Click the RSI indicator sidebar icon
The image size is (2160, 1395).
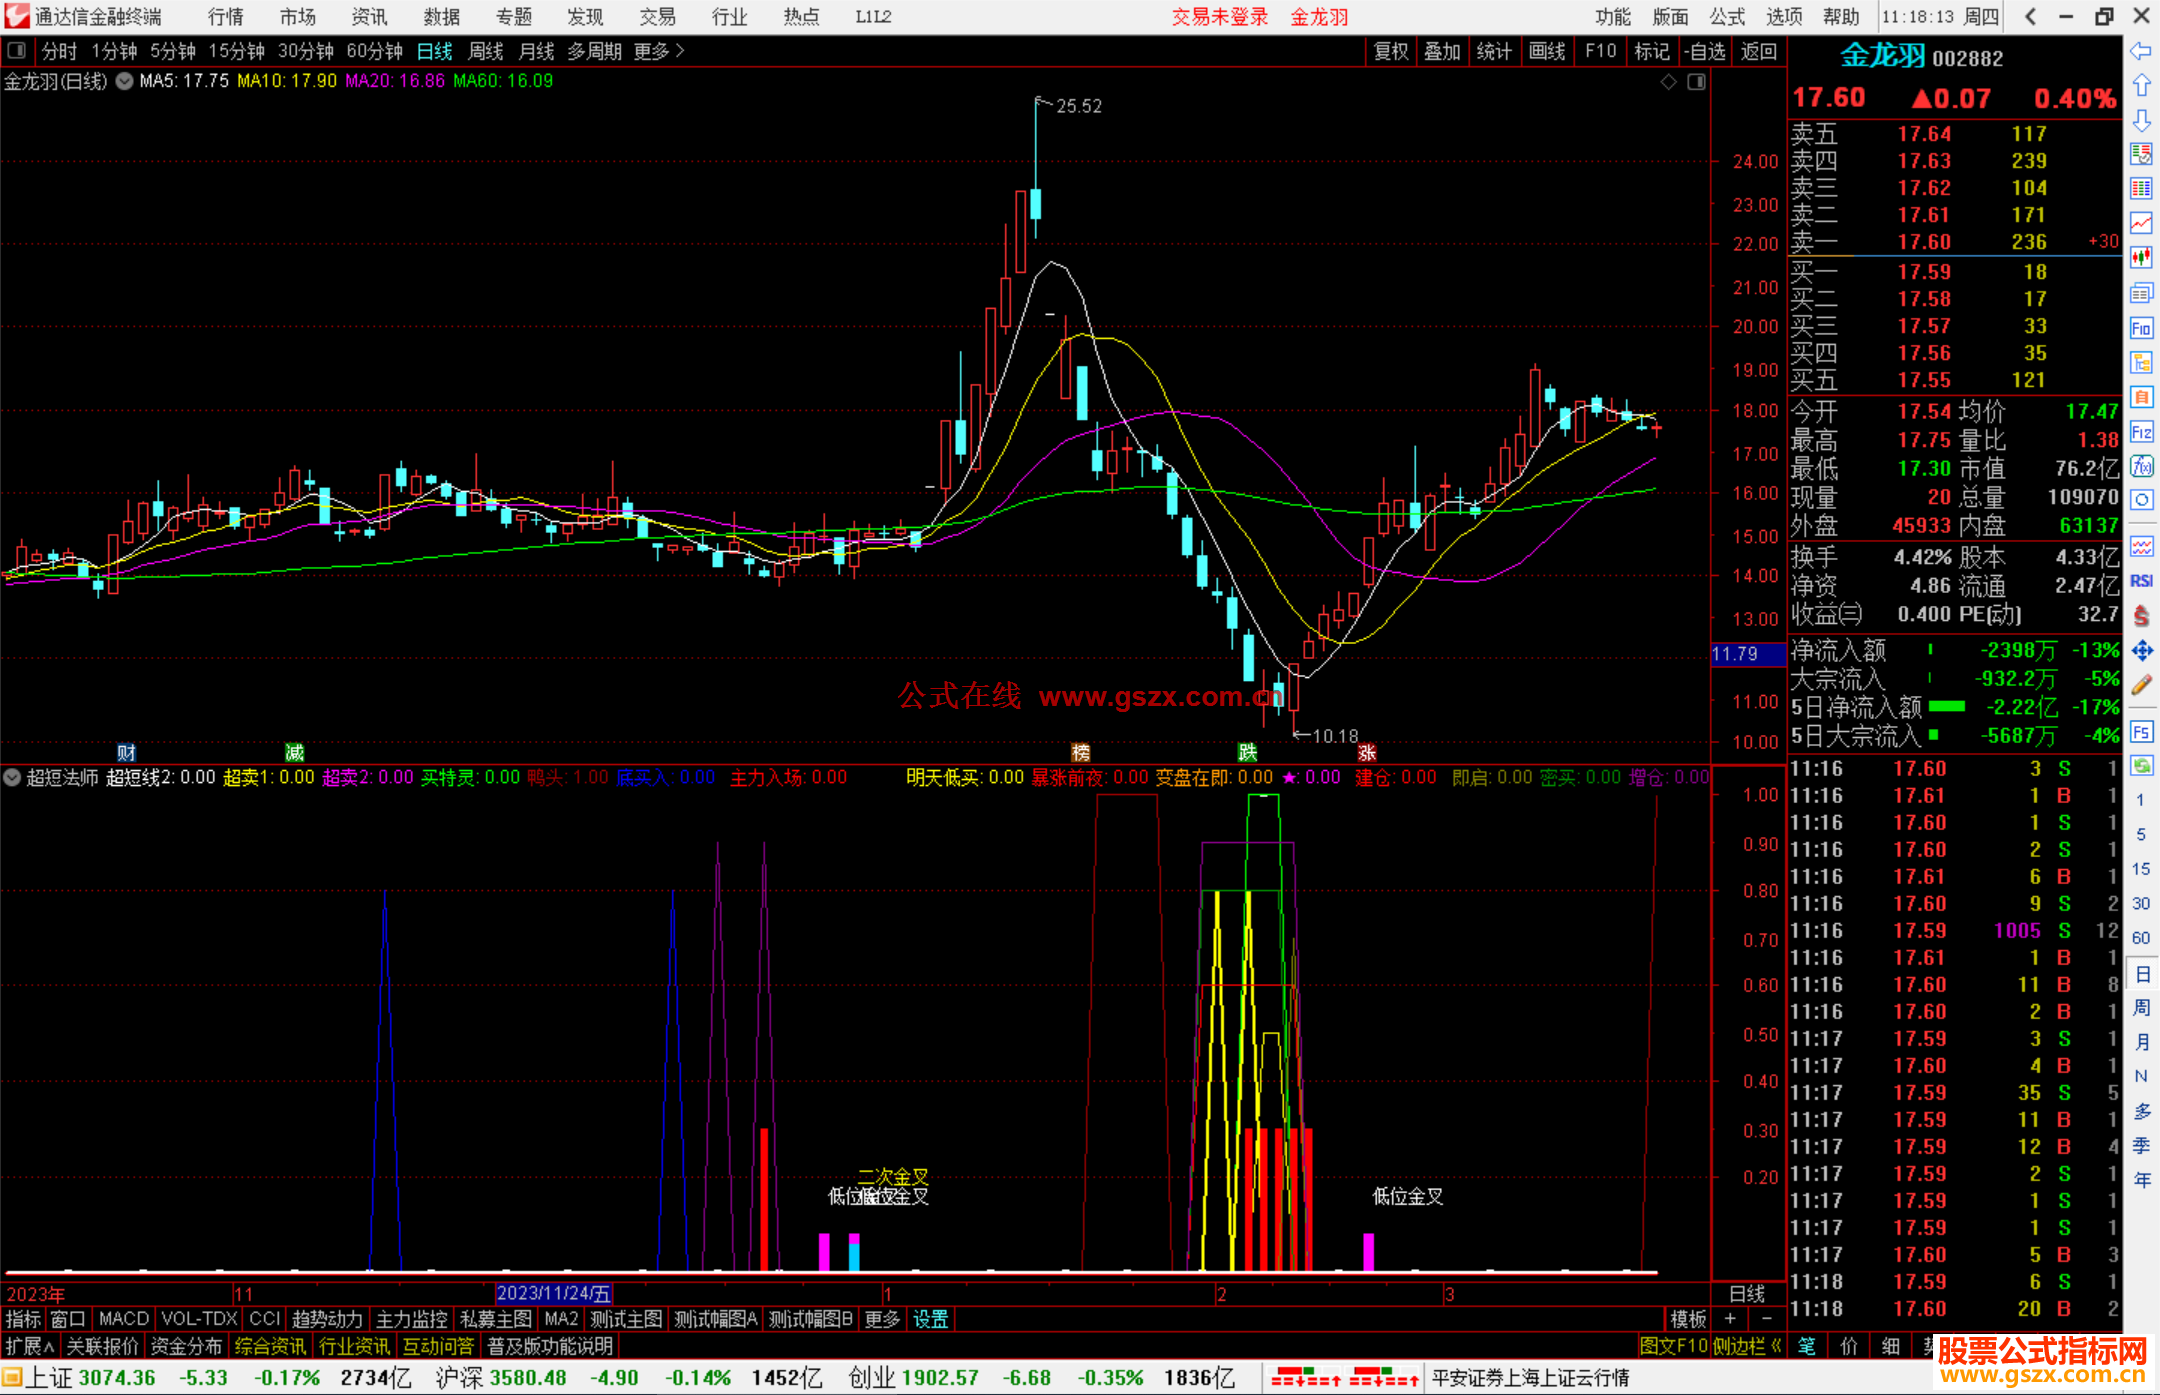click(2141, 581)
